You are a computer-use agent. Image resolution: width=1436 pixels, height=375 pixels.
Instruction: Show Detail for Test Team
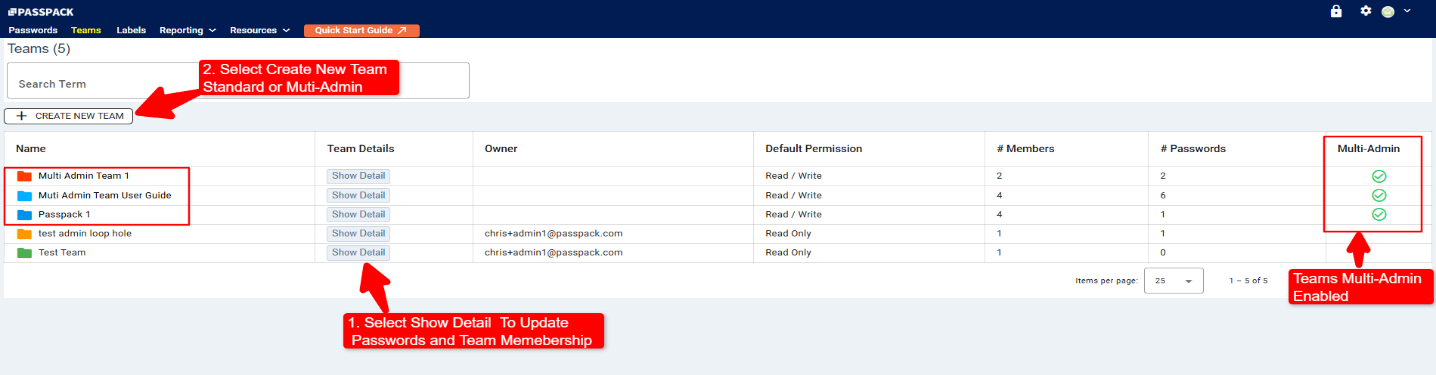tap(358, 252)
